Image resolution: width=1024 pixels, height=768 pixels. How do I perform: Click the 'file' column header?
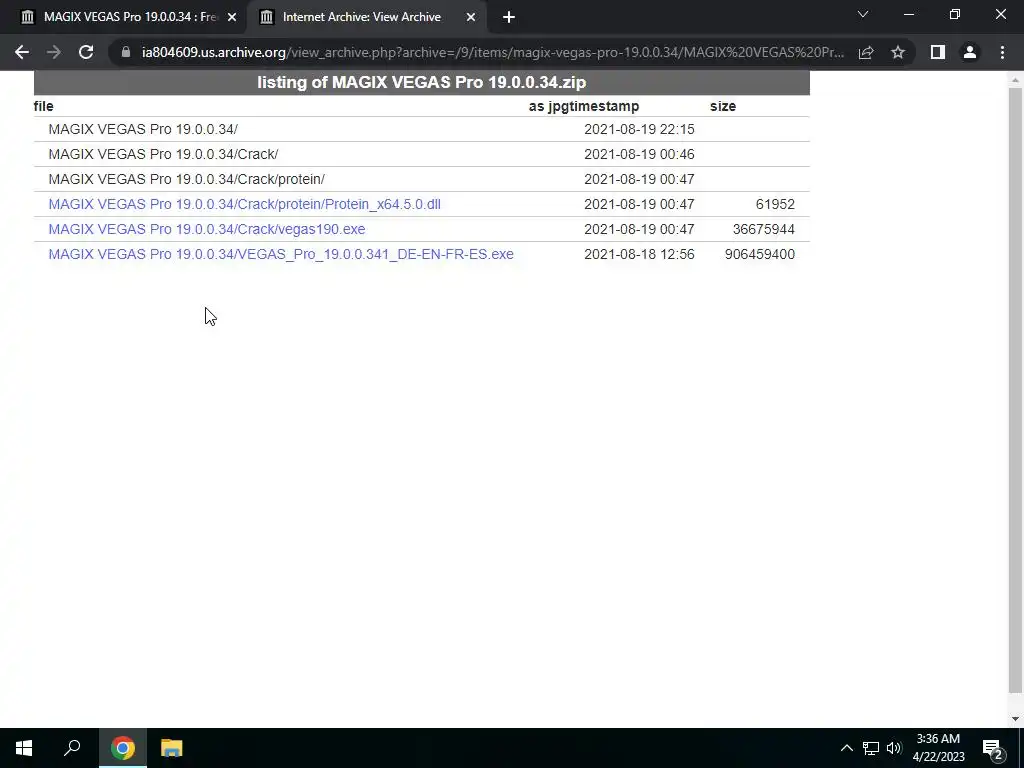click(x=44, y=106)
